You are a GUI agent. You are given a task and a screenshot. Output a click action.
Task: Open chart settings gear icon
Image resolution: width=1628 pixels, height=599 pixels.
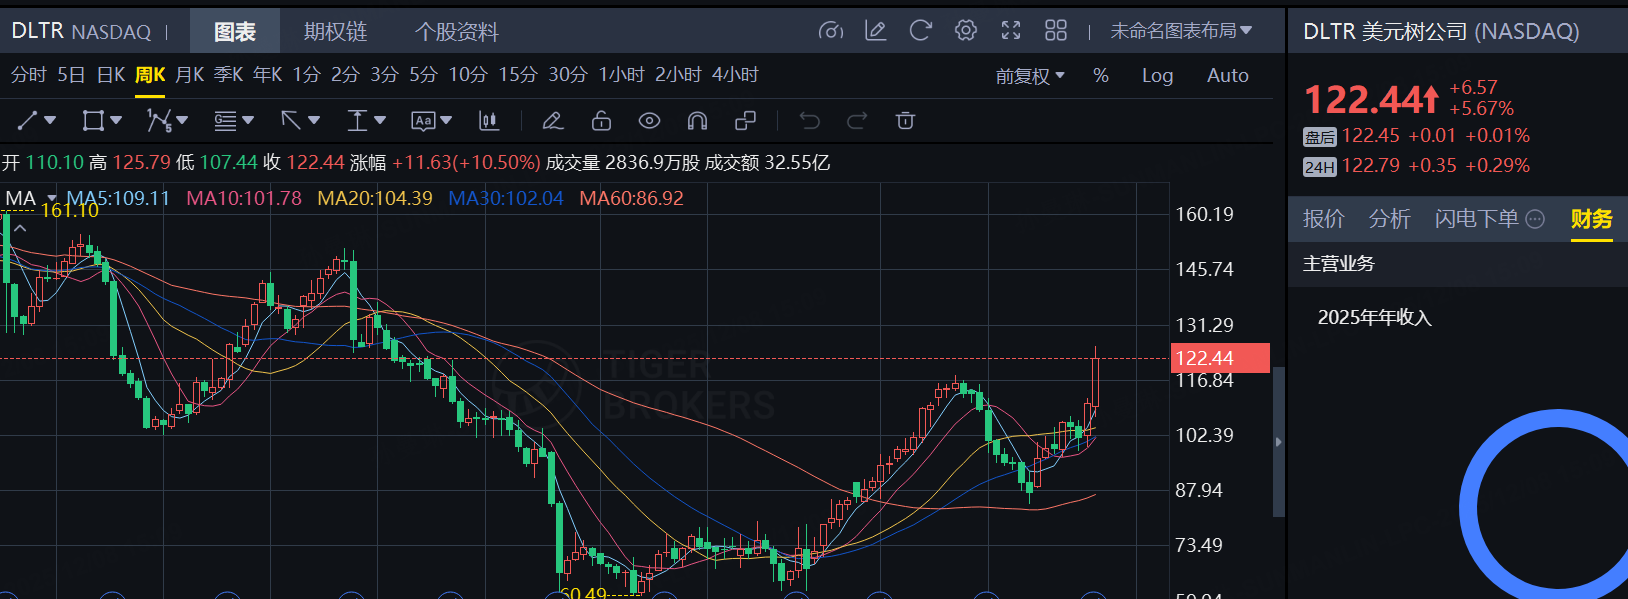[x=966, y=31]
